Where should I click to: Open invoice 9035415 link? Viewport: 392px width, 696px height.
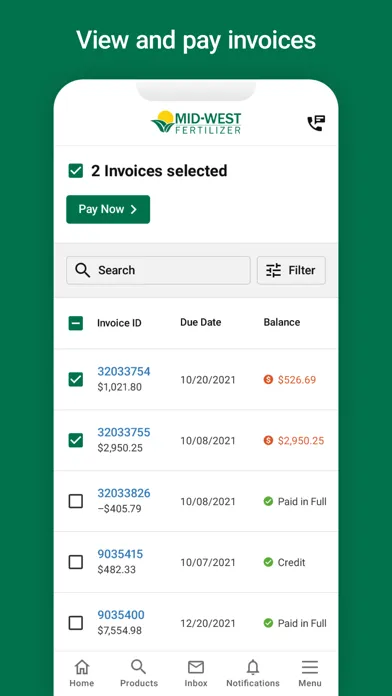click(120, 554)
